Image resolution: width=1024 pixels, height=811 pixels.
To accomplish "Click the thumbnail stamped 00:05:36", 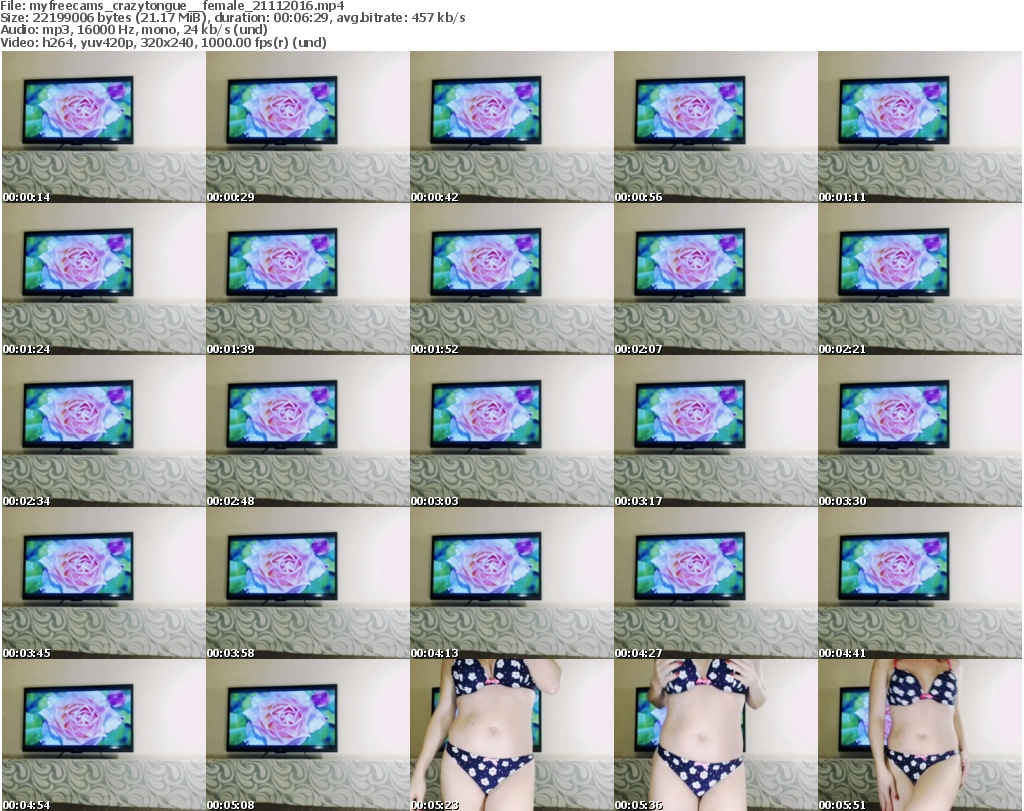I will click(x=715, y=735).
